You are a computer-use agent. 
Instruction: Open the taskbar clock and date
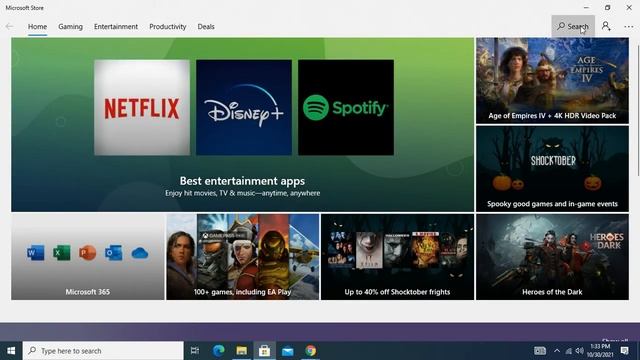click(600, 351)
